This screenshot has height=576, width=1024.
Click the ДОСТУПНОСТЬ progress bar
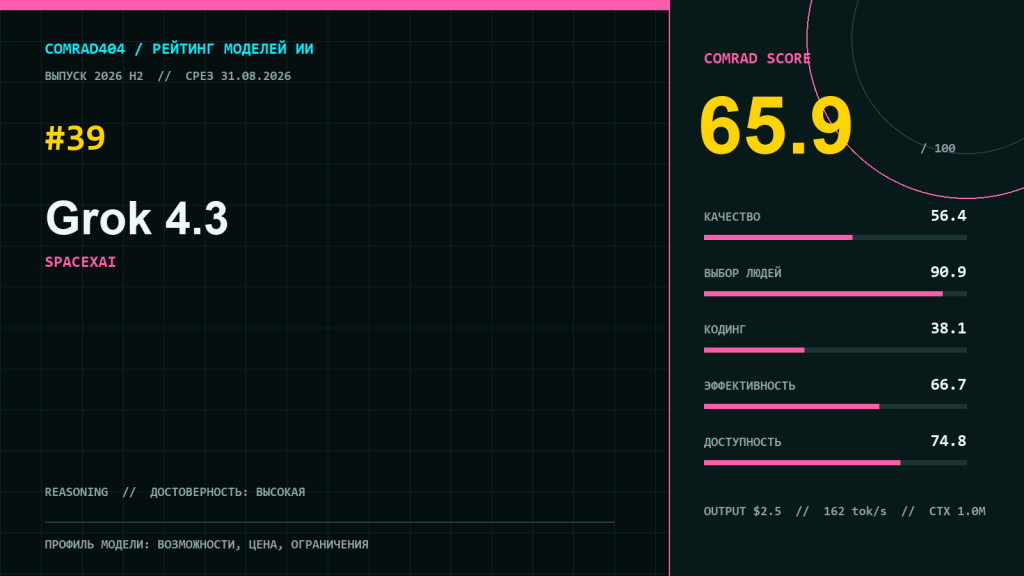click(x=835, y=462)
